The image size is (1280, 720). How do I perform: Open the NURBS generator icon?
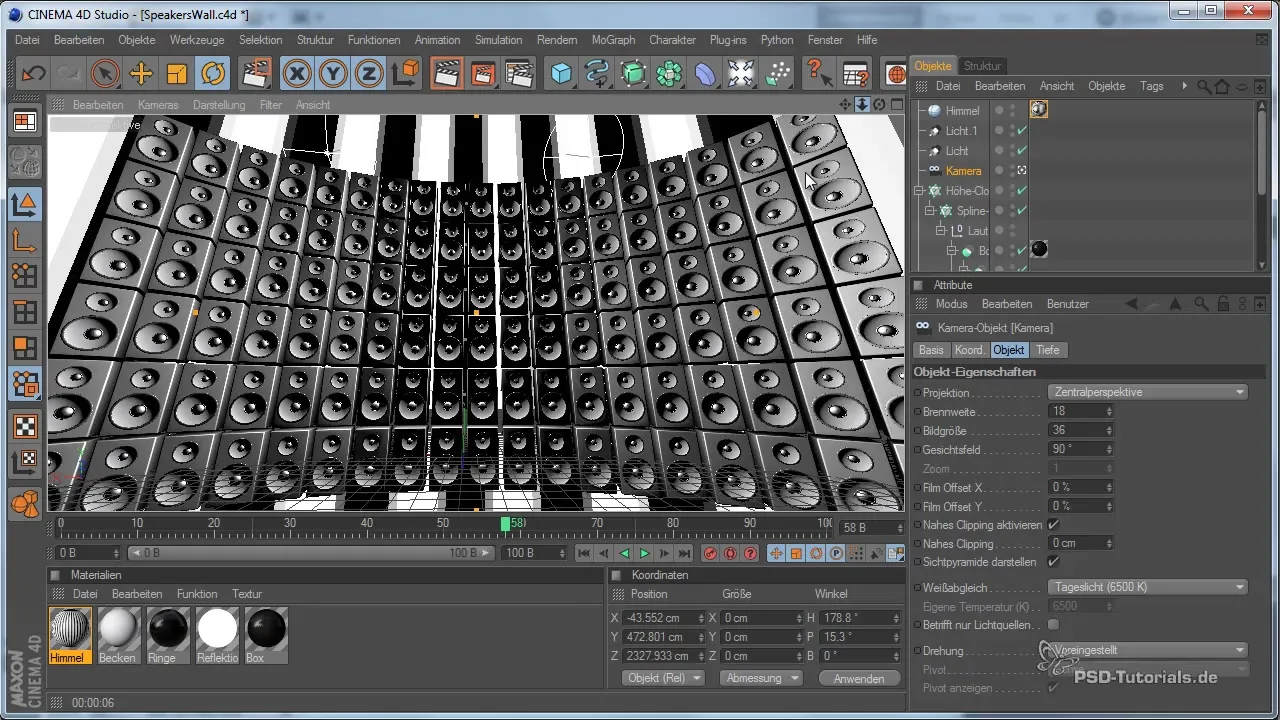(633, 74)
